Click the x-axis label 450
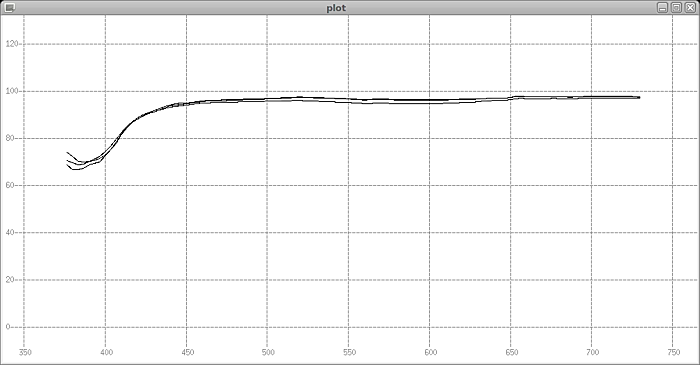 pos(188,353)
